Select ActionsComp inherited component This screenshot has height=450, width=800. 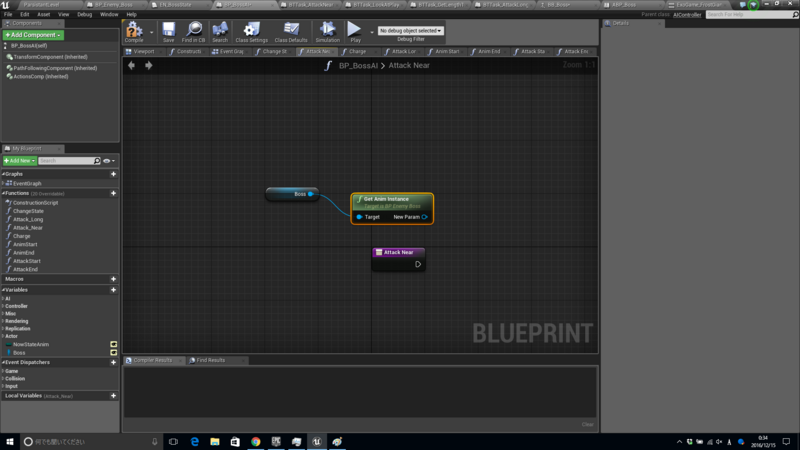(x=40, y=77)
